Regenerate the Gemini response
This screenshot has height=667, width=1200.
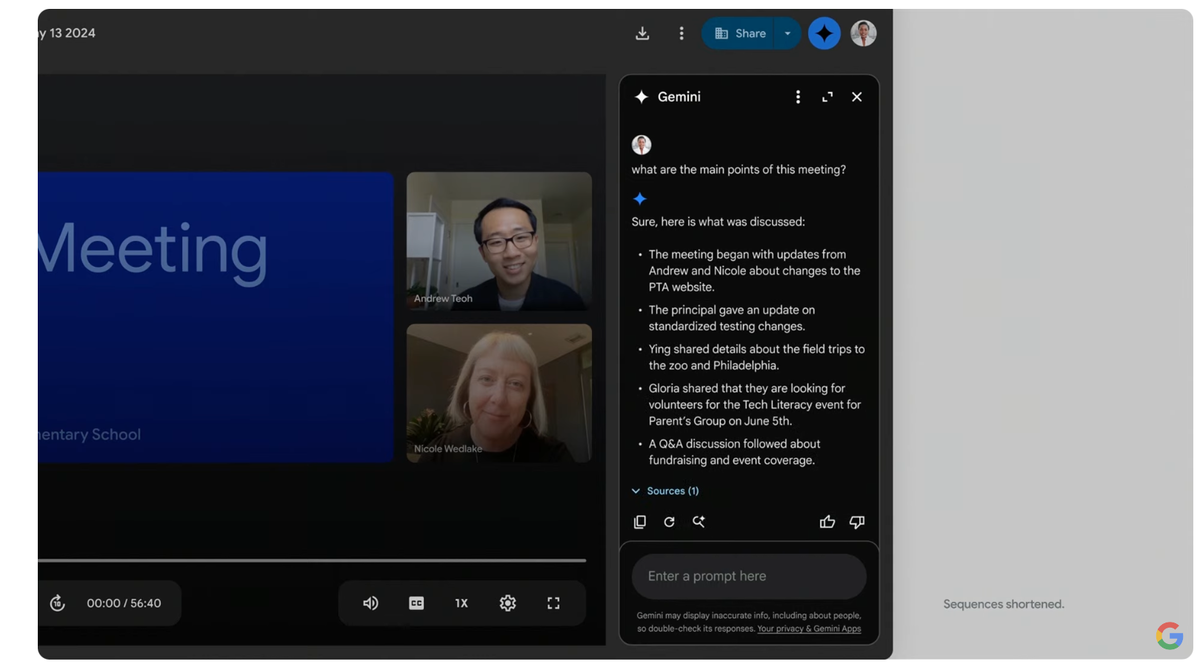(x=669, y=522)
